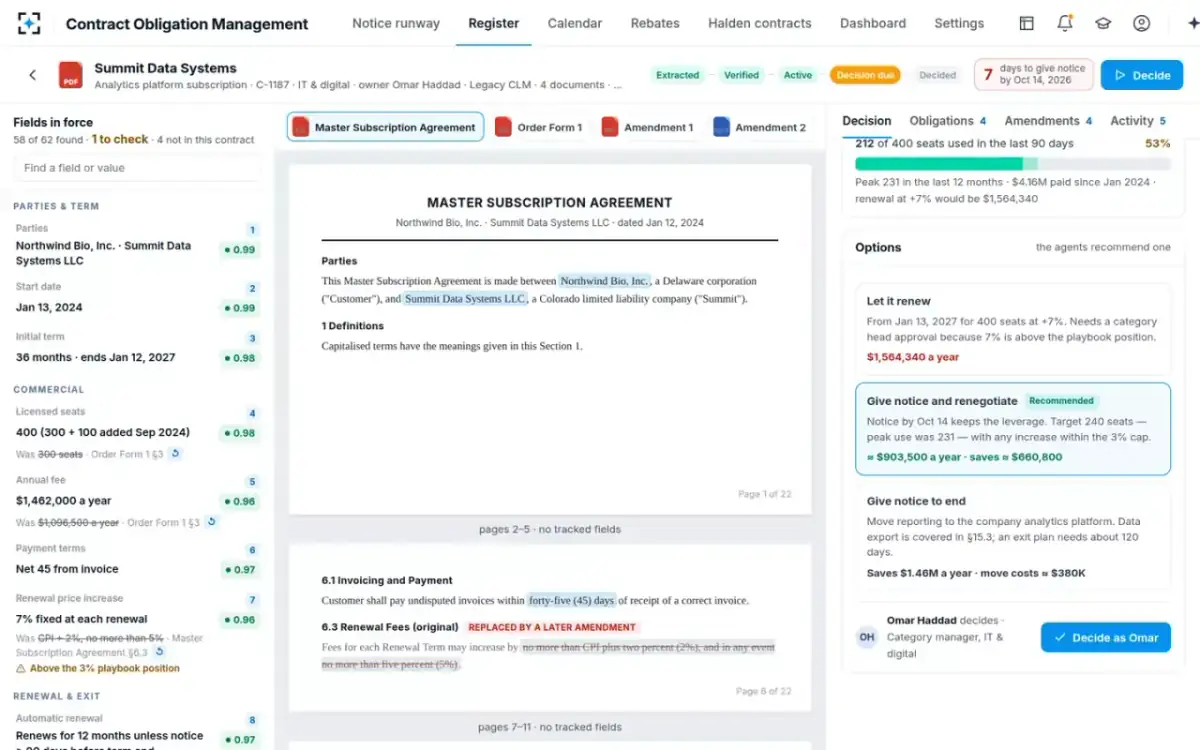Show the Obligations tab in the right panel

(948, 121)
